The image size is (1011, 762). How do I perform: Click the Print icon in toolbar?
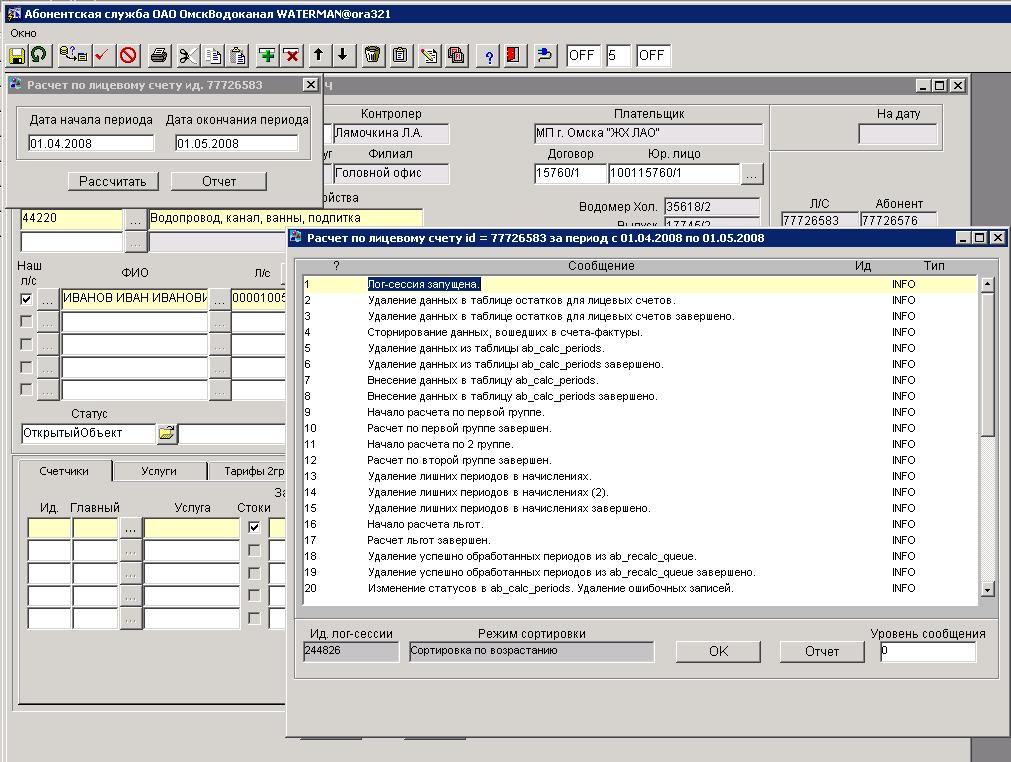pyautogui.click(x=159, y=55)
